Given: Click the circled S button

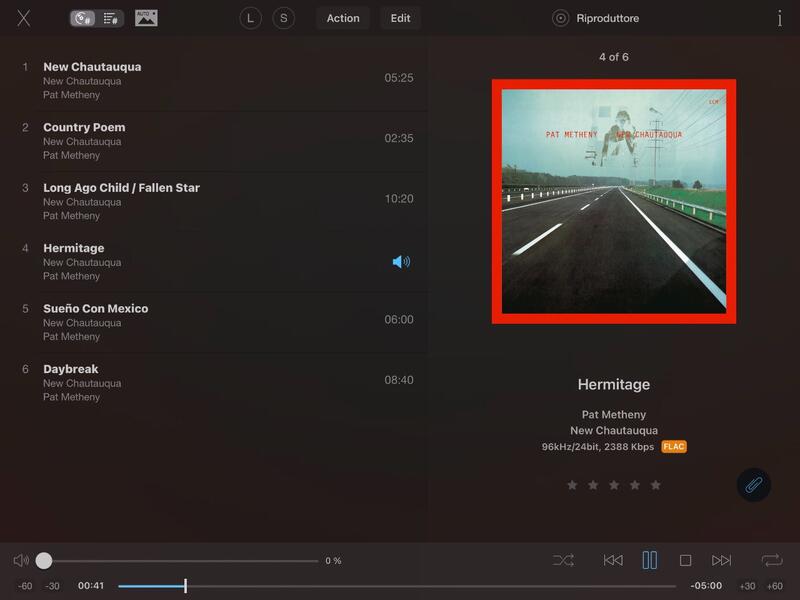Looking at the screenshot, I should point(283,18).
